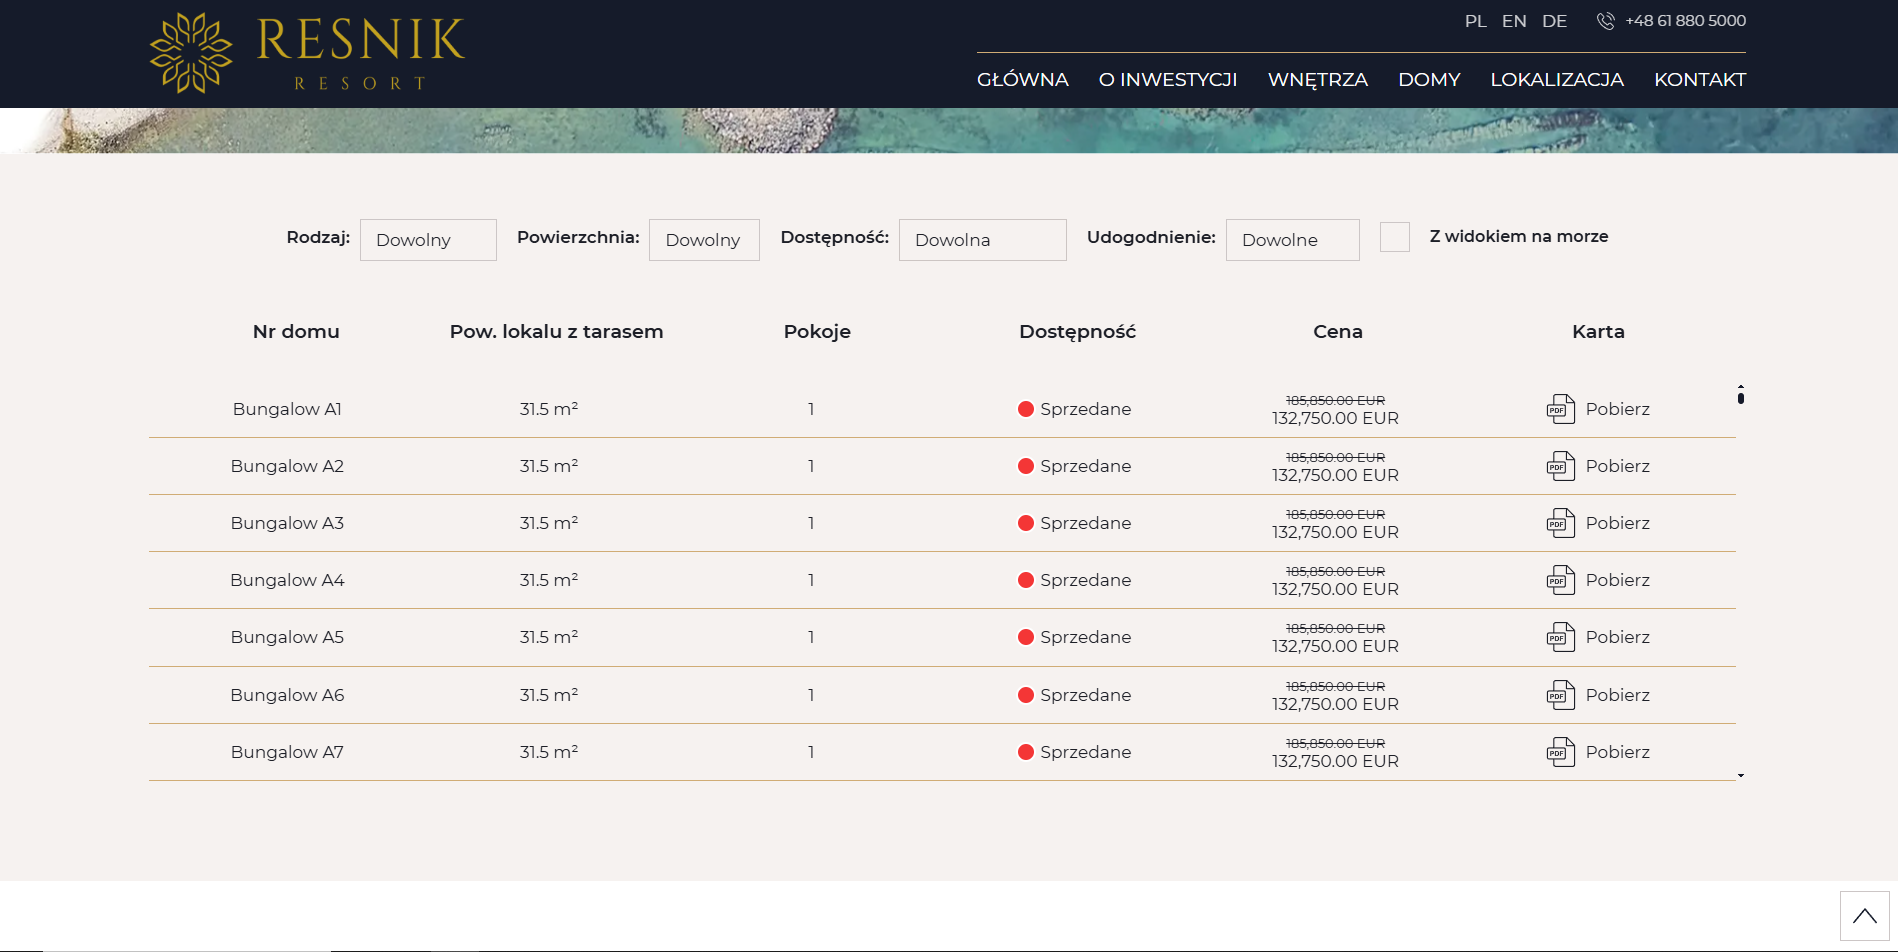Open the LOKALIZACJA page
The width and height of the screenshot is (1898, 952).
tap(1557, 79)
